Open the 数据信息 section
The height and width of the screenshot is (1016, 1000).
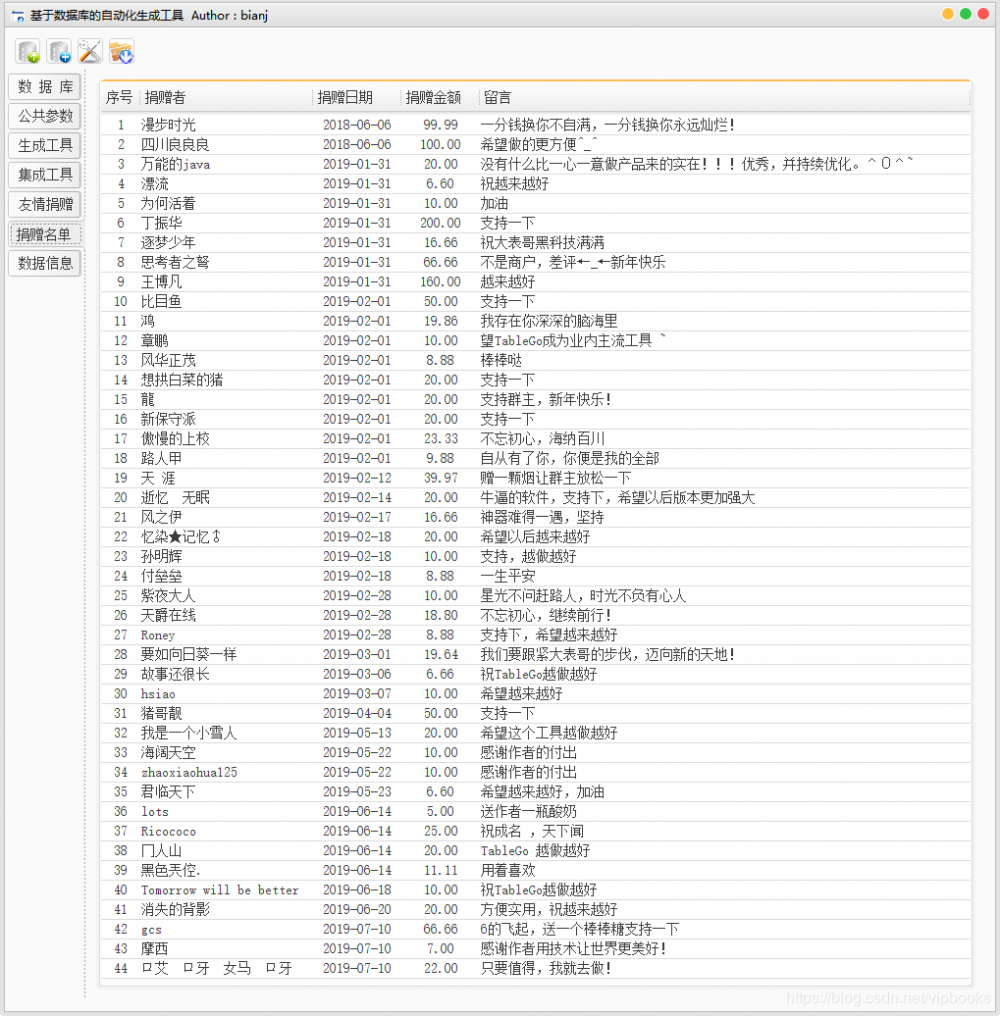[44, 263]
